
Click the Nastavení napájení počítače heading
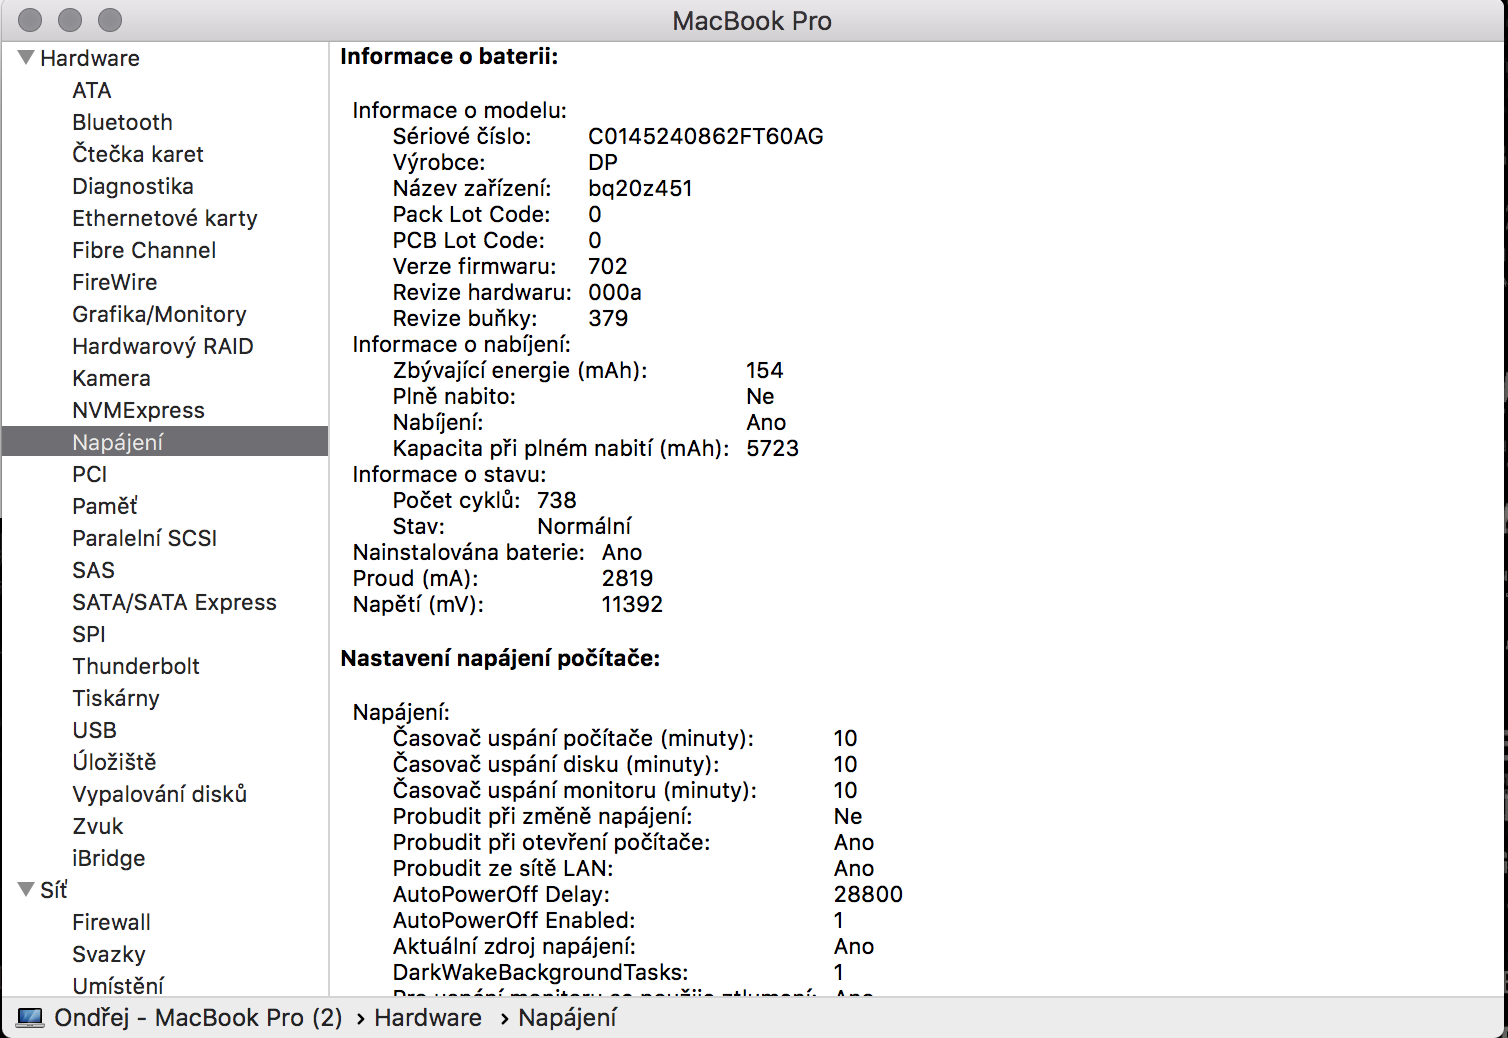pyautogui.click(x=500, y=658)
